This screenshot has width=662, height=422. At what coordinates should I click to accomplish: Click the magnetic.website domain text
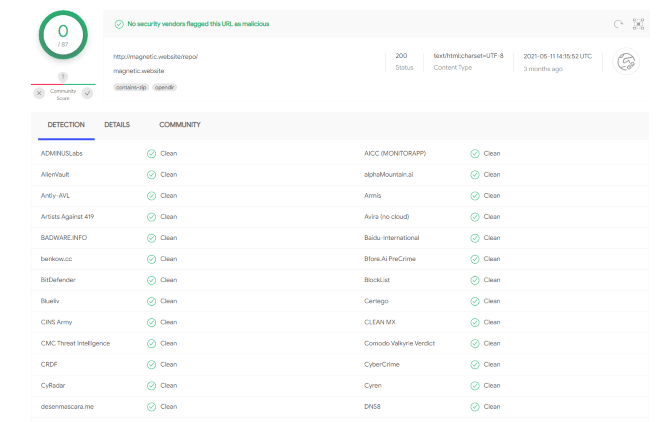141,71
